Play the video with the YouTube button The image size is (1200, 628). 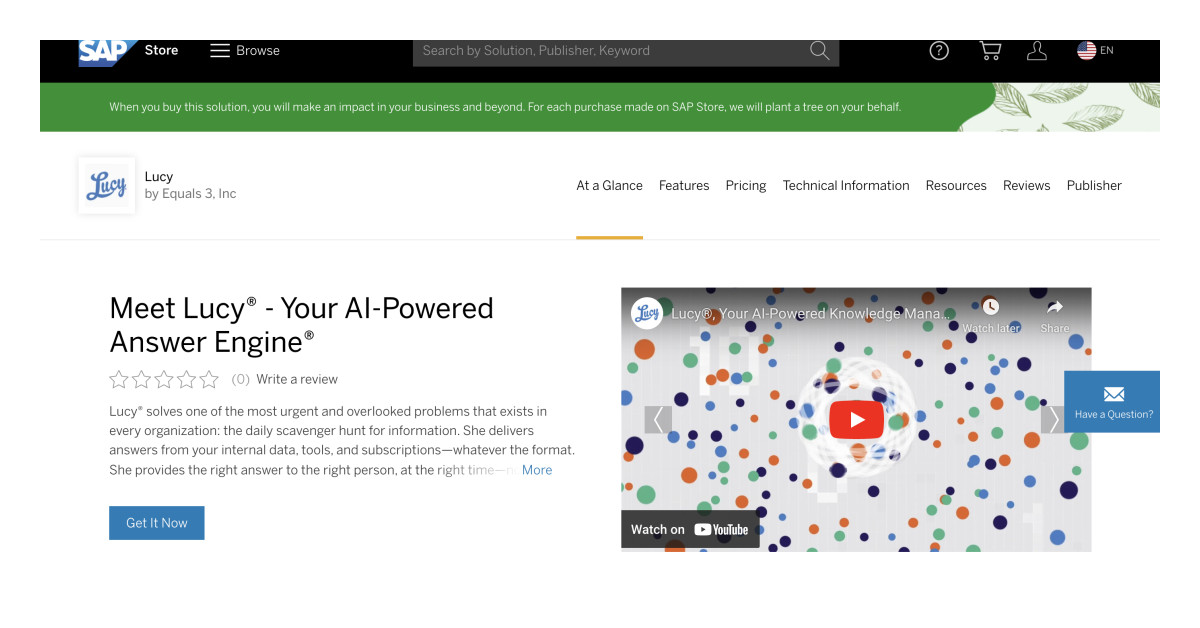coord(856,419)
